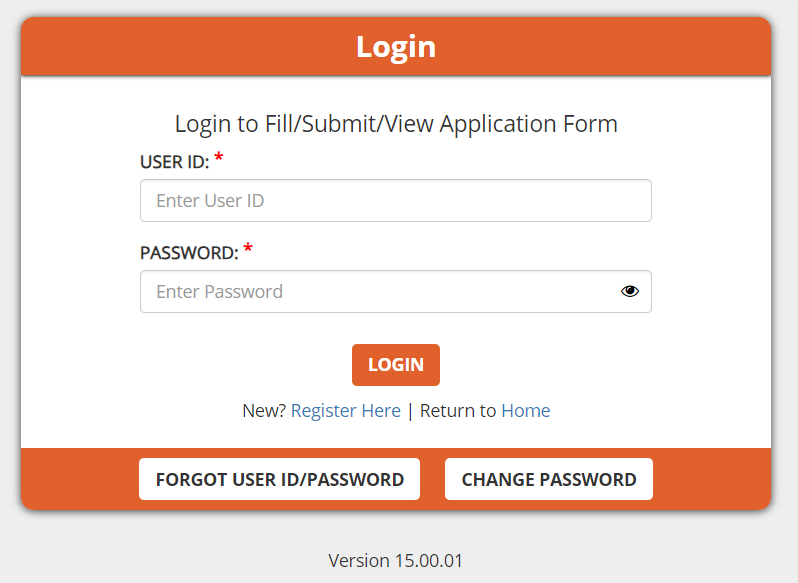Open the CHANGE PASSWORD button
The width and height of the screenshot is (798, 583).
548,479
